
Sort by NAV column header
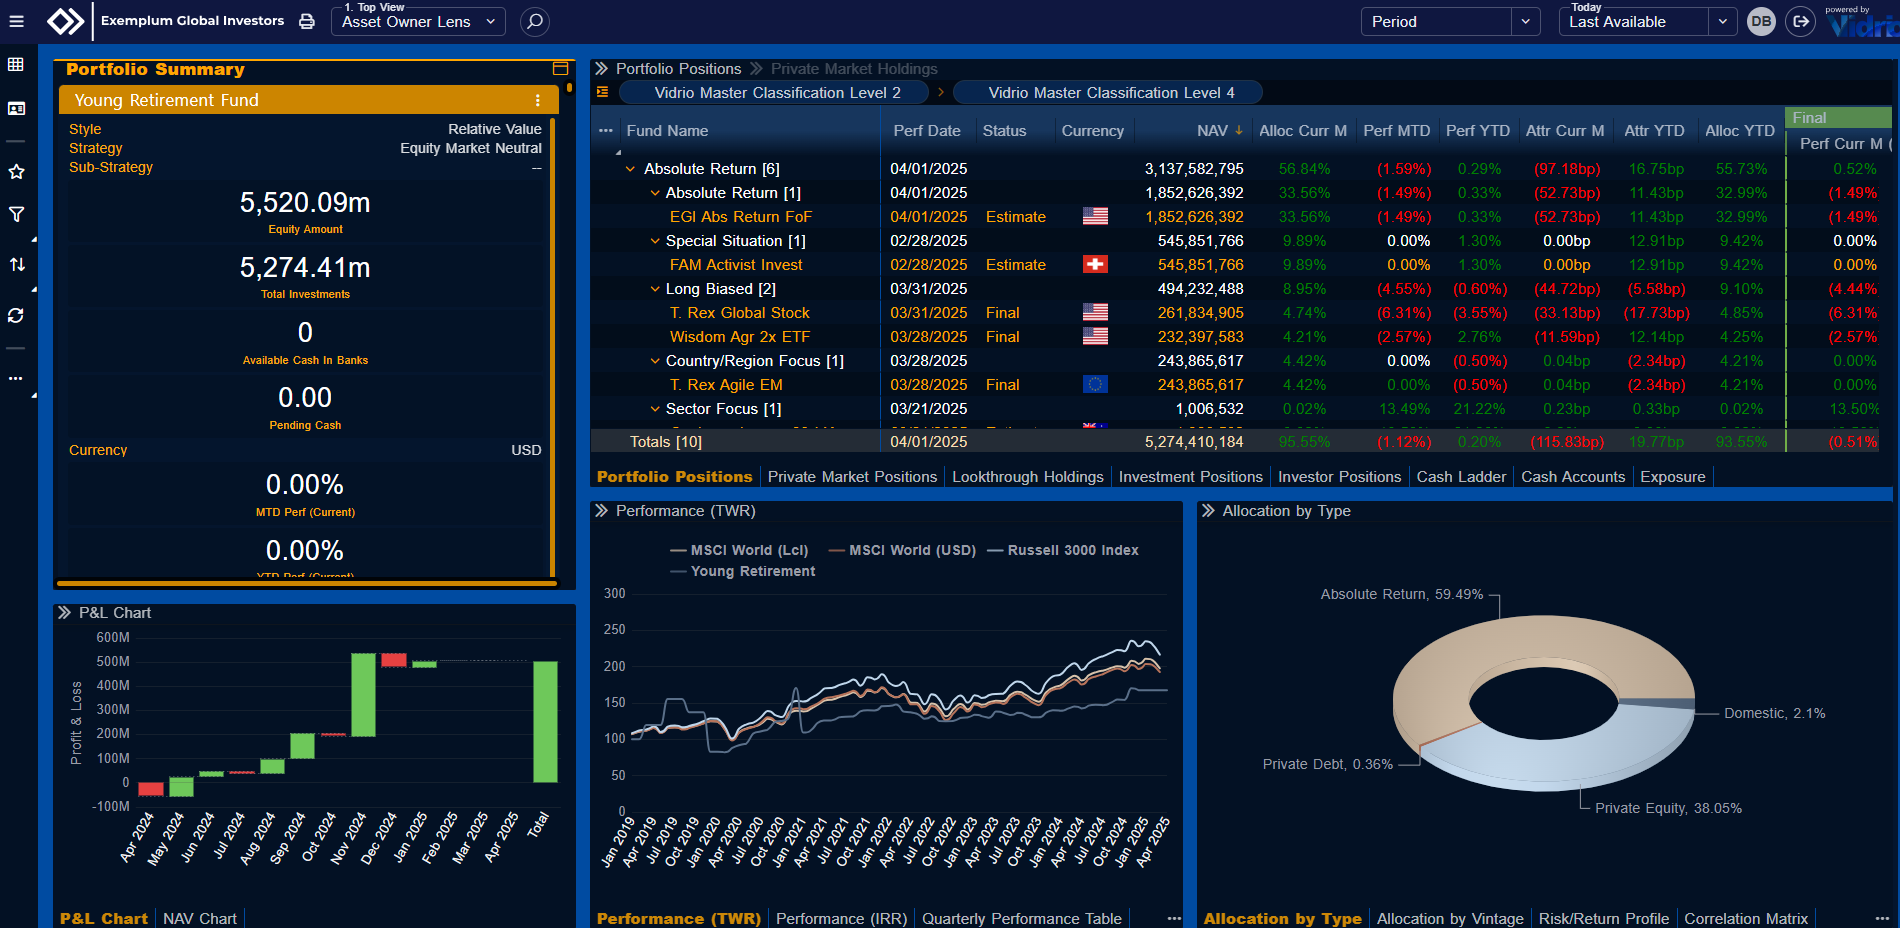point(1212,131)
